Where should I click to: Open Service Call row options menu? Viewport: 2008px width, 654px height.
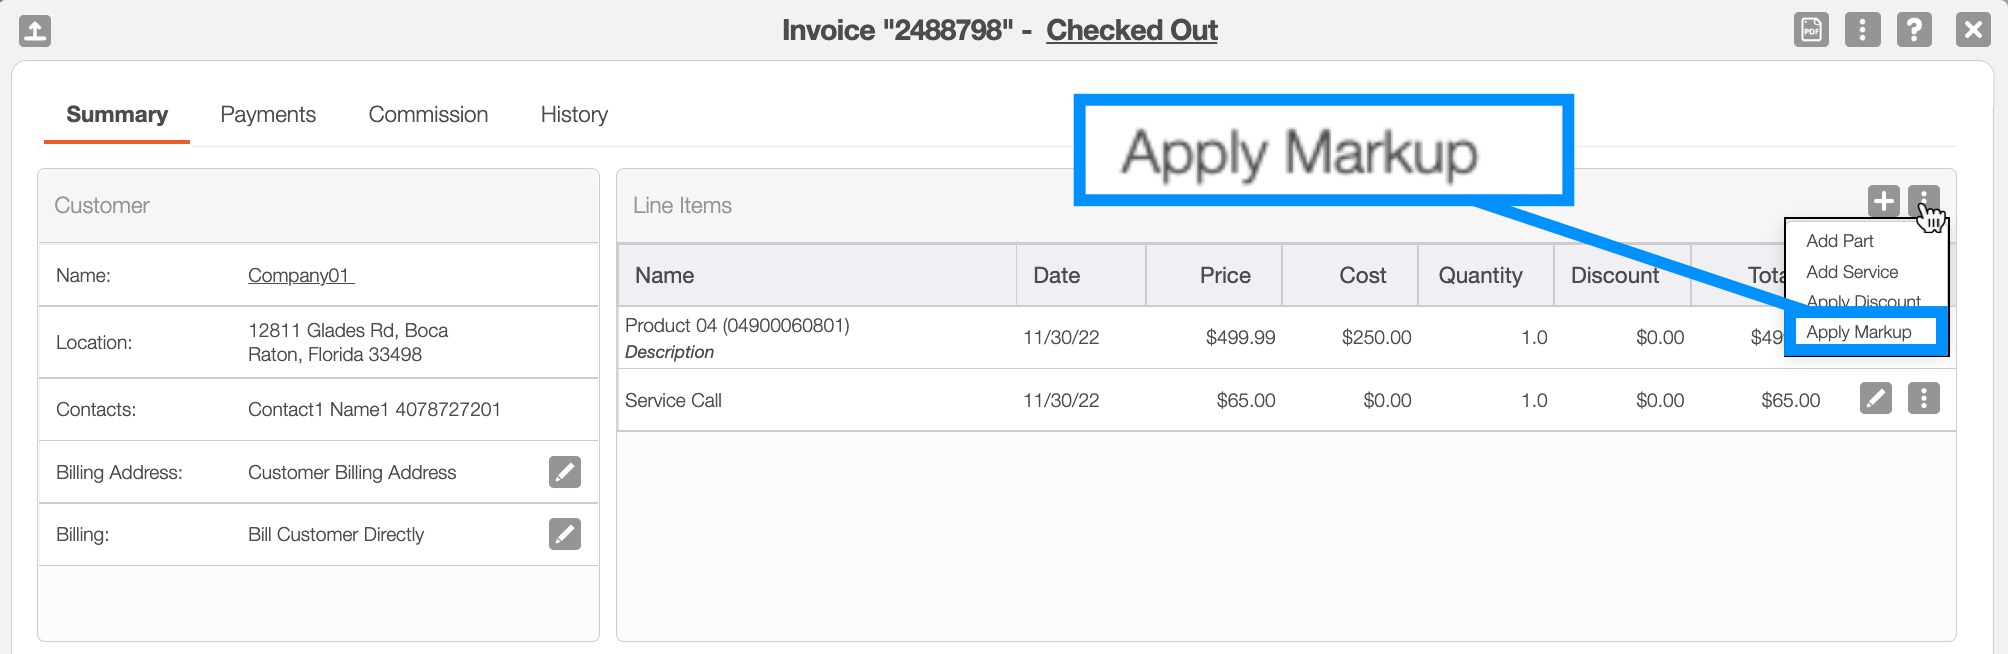[x=1923, y=399]
